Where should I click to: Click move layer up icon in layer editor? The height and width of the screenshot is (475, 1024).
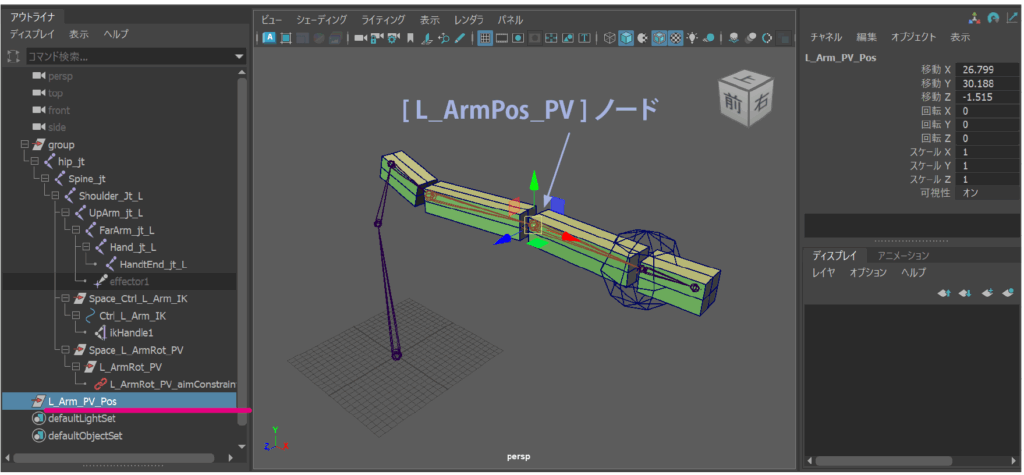(x=943, y=293)
